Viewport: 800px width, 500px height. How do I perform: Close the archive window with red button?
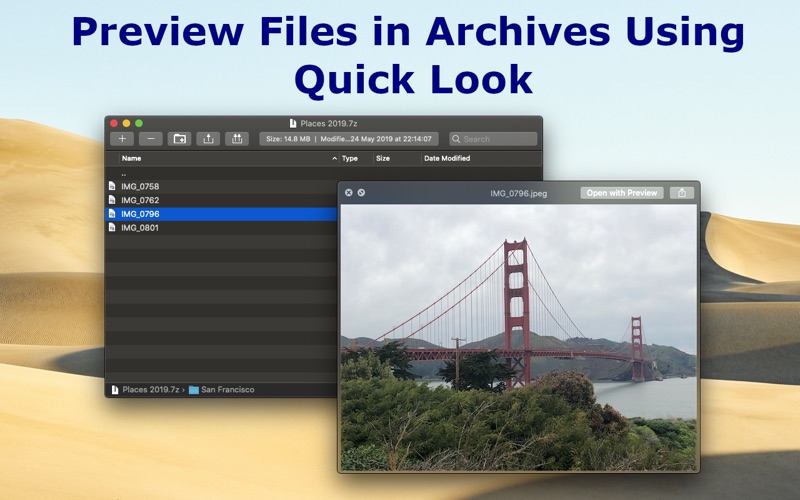114,123
